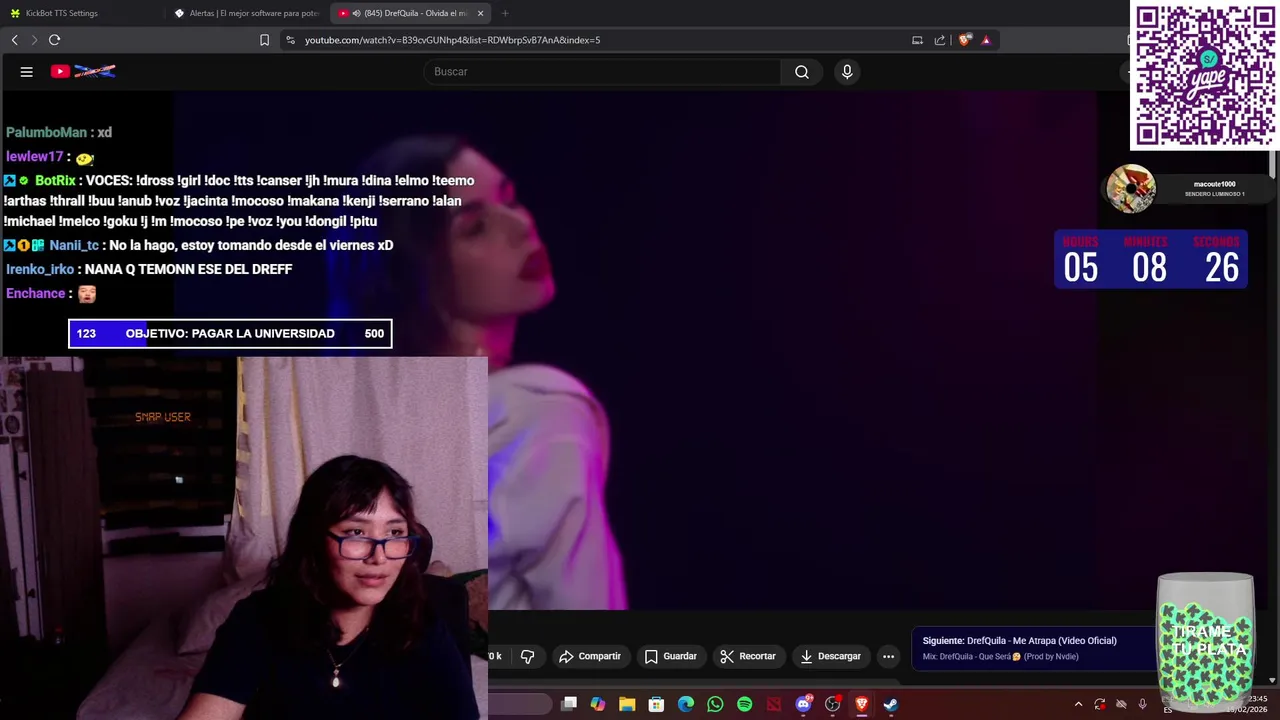This screenshot has width=1280, height=720.
Task: Switch to Brave browser in taskbar
Action: click(861, 704)
